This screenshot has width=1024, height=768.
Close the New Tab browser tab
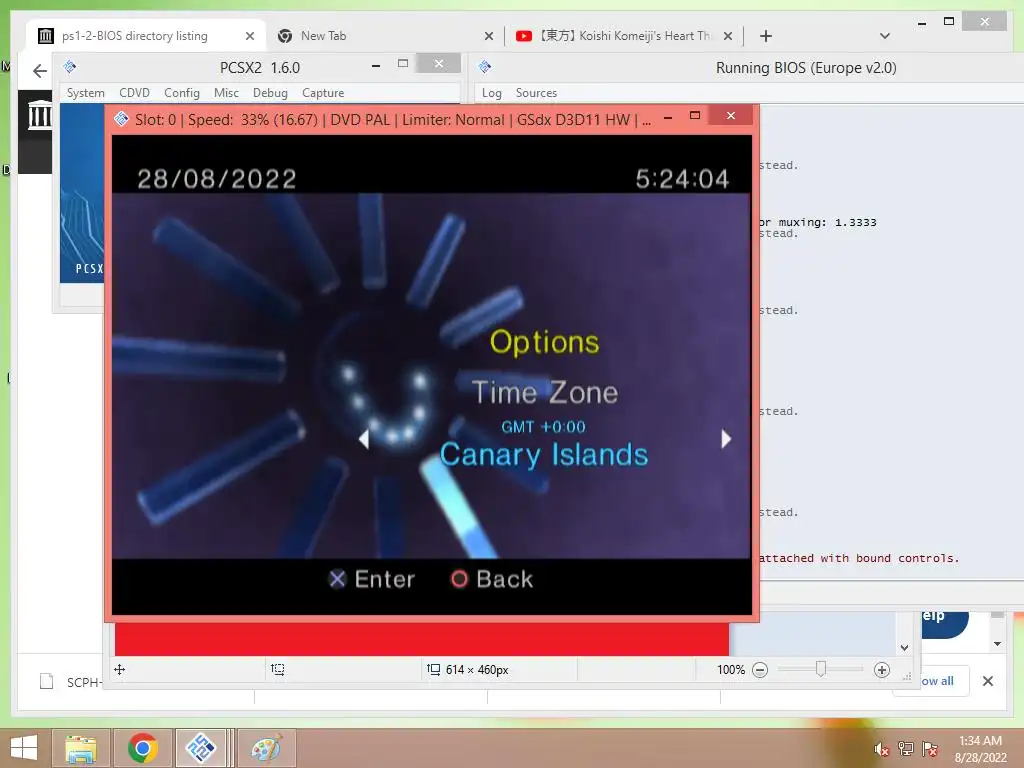(488, 36)
